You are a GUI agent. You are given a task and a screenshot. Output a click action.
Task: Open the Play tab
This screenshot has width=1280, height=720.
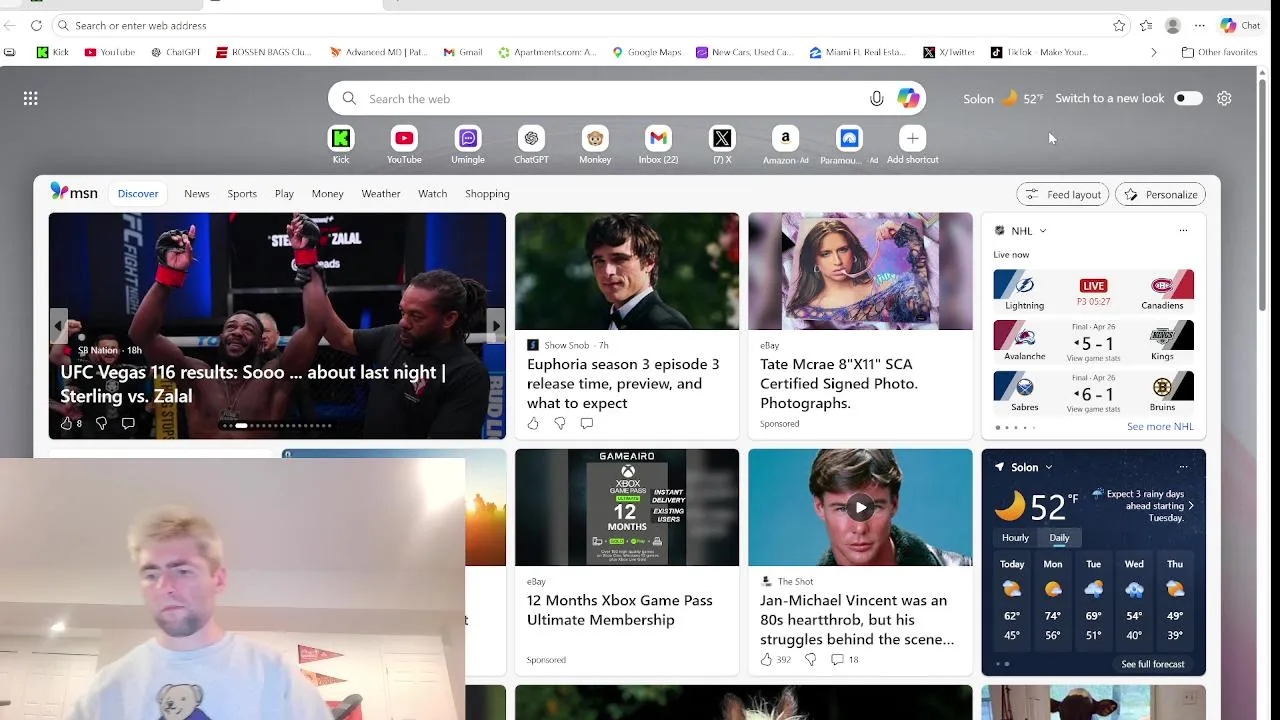click(284, 194)
